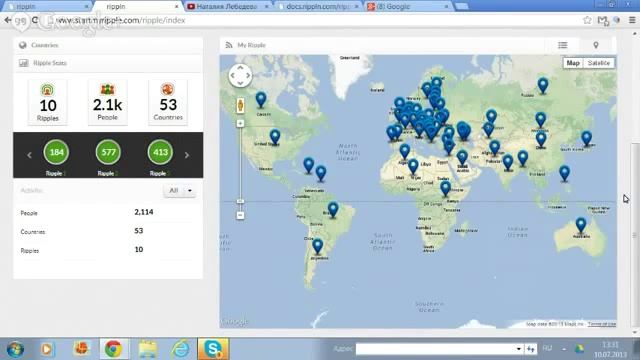This screenshot has height=360, width=640.
Task: Reload the page with refresh icon
Action: pyautogui.click(x=35, y=20)
